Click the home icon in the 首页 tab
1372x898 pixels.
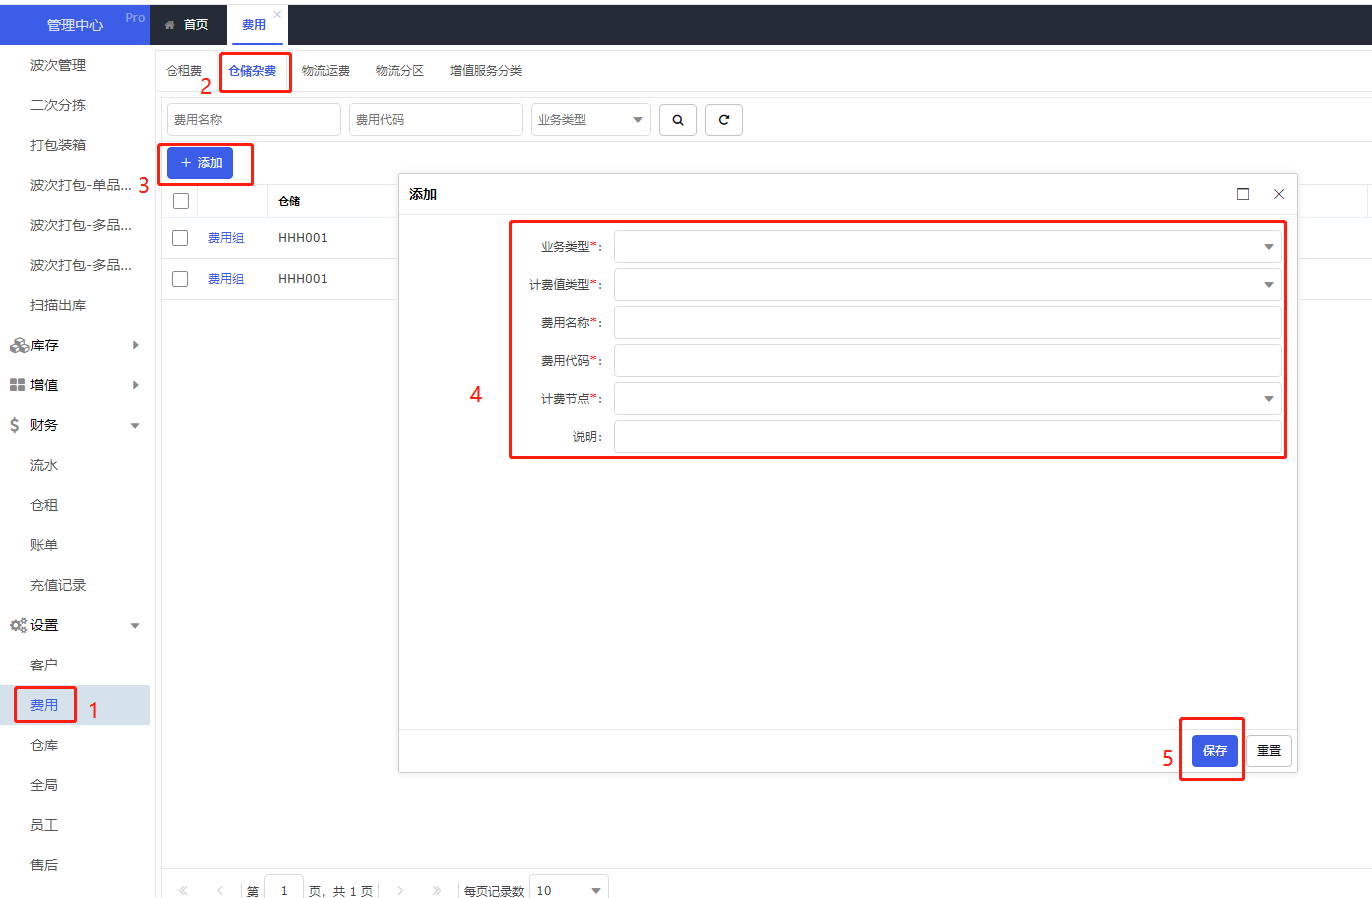point(170,25)
